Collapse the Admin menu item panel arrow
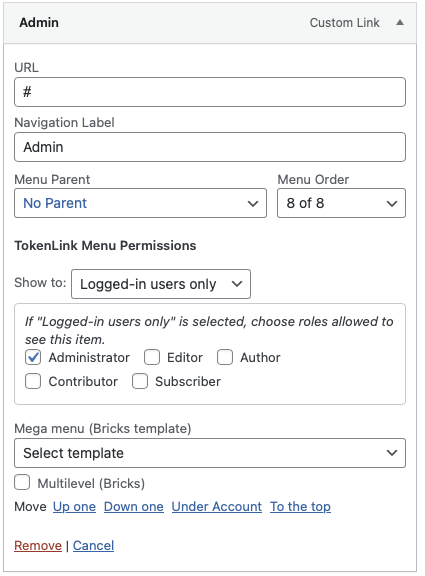The image size is (425, 576). (400, 23)
